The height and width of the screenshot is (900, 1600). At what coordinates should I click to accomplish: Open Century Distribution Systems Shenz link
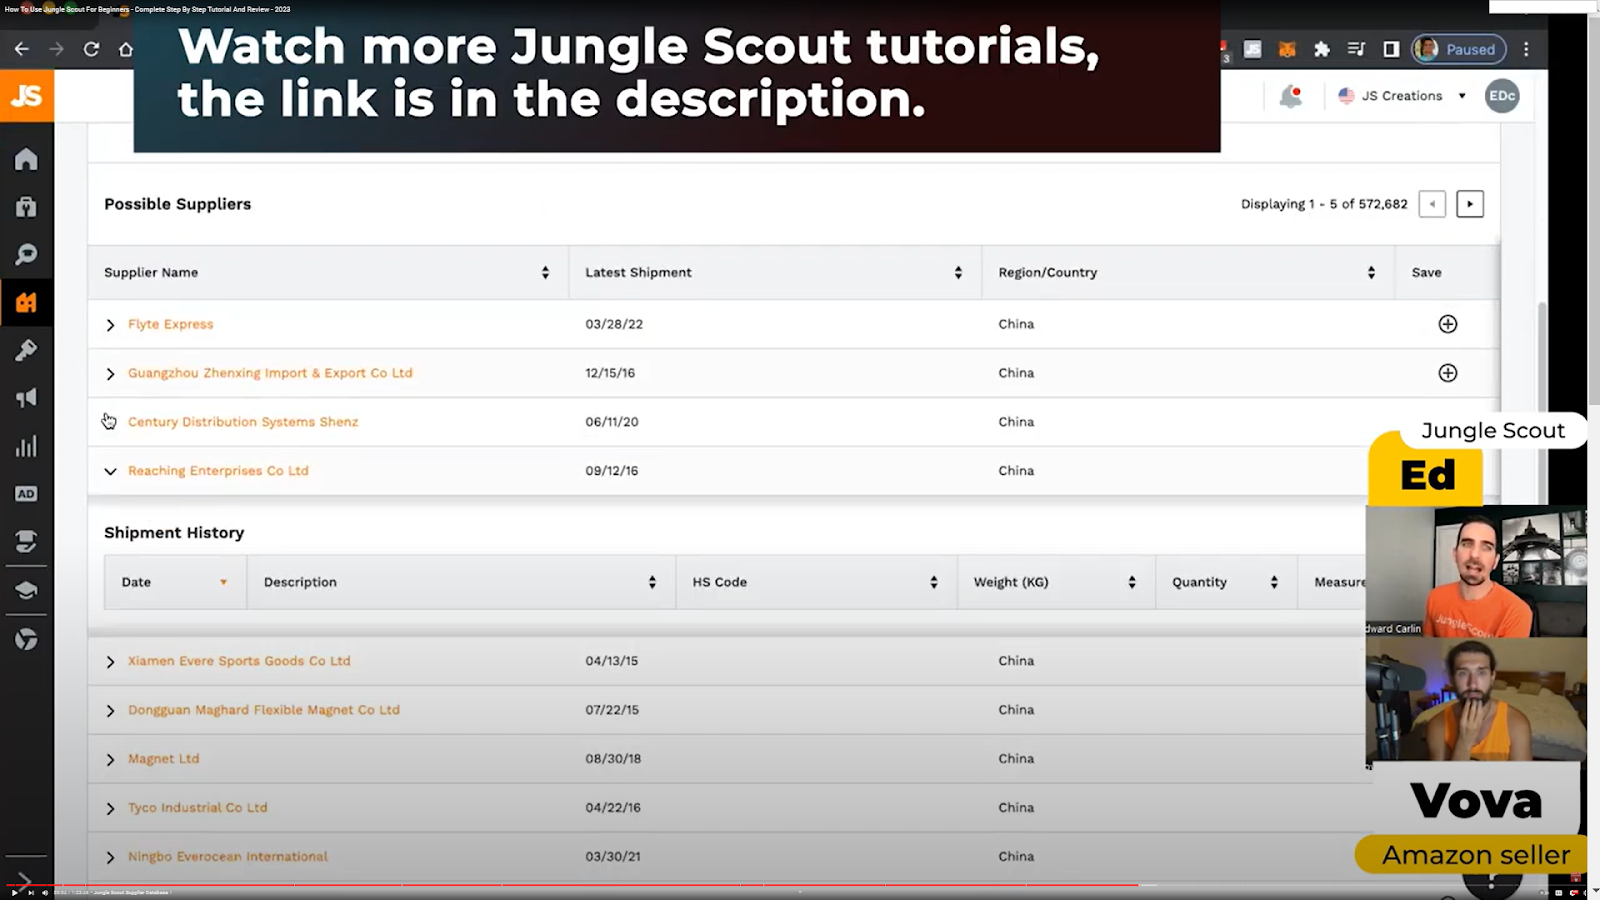coord(243,422)
